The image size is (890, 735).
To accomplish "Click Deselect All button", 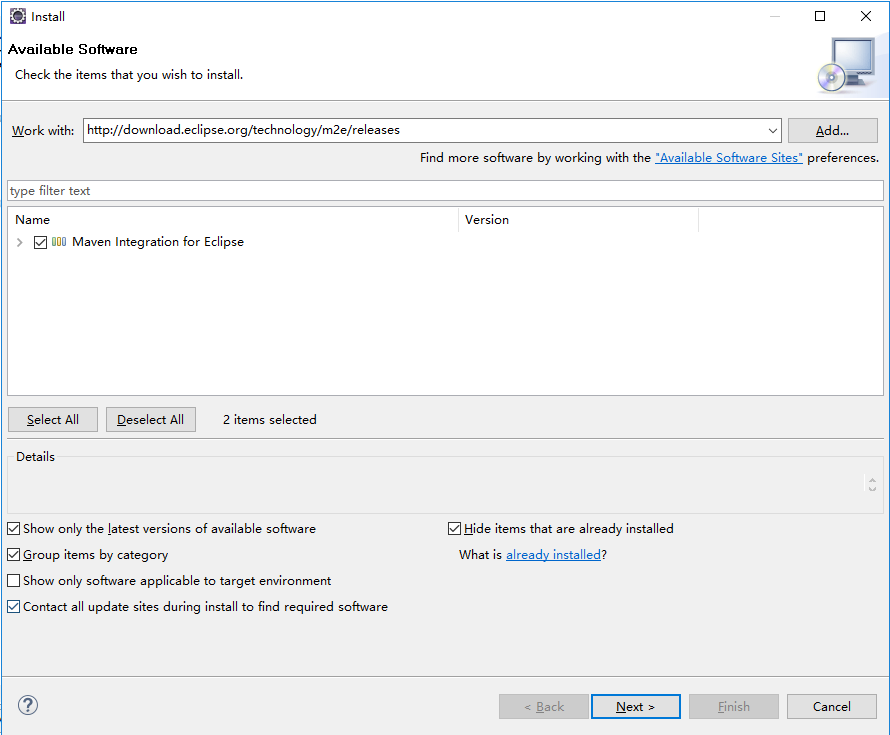I will (x=150, y=419).
